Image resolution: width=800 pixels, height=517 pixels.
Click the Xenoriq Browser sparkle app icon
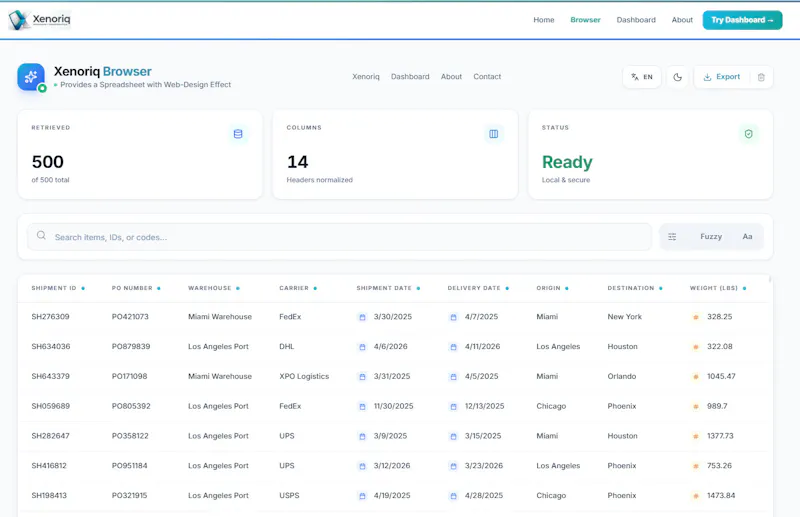(31, 77)
